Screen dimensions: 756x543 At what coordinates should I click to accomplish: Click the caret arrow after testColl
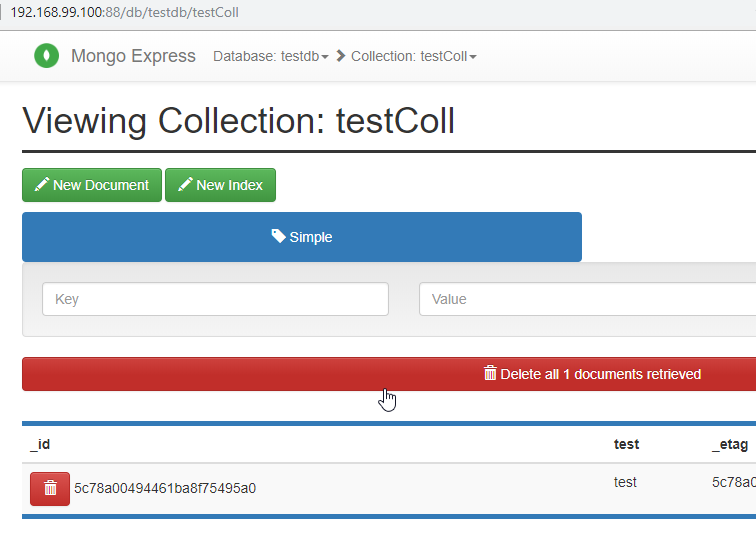[473, 57]
